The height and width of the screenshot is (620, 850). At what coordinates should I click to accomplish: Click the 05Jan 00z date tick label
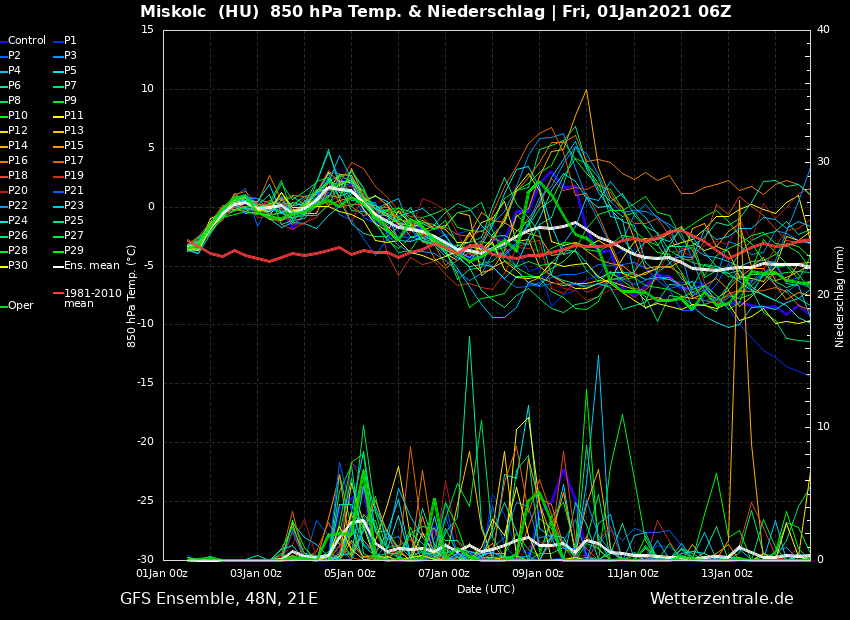point(350,574)
